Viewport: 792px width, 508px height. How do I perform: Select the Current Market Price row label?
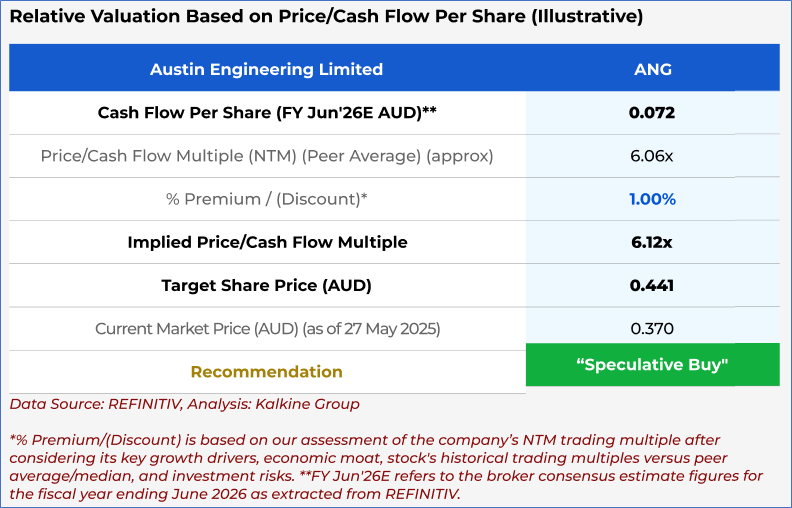pyautogui.click(x=266, y=328)
